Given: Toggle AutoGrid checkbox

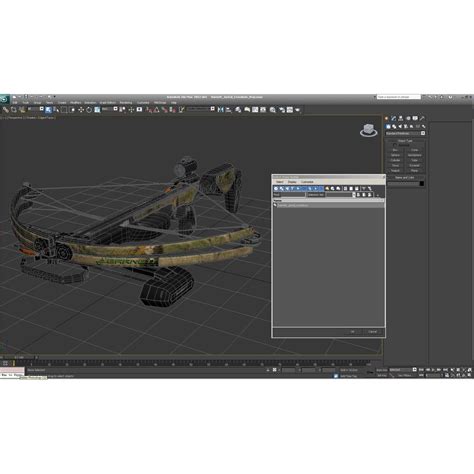Looking at the screenshot, I should 395,145.
